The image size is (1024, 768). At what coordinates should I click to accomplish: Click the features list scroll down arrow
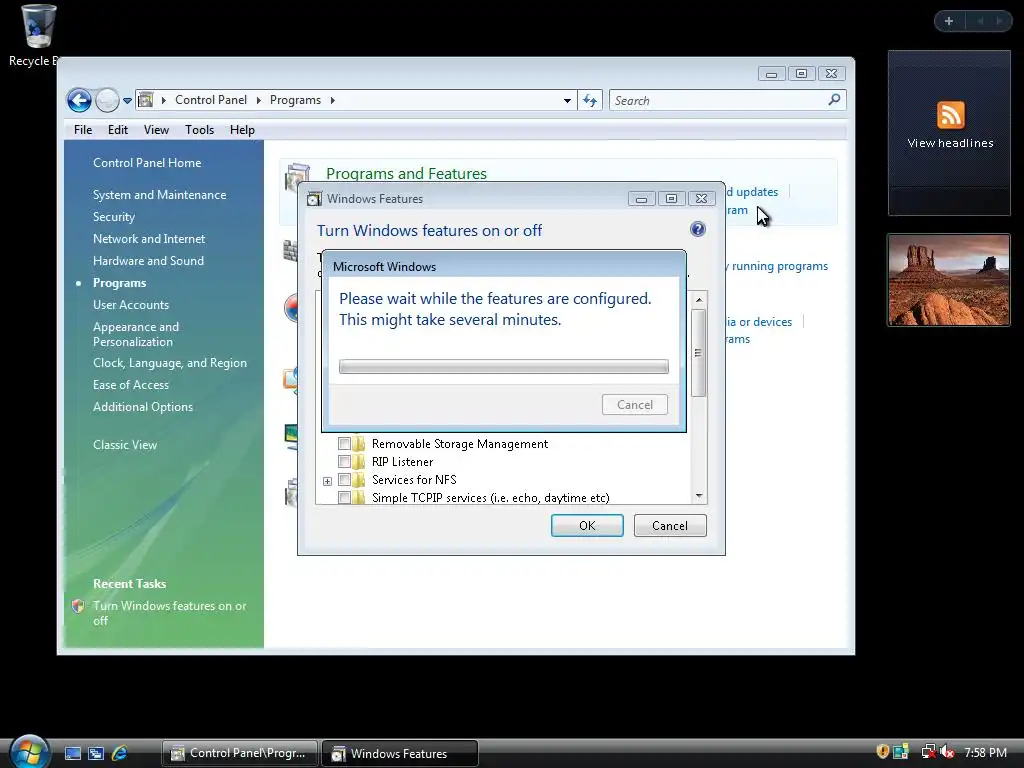click(x=699, y=496)
